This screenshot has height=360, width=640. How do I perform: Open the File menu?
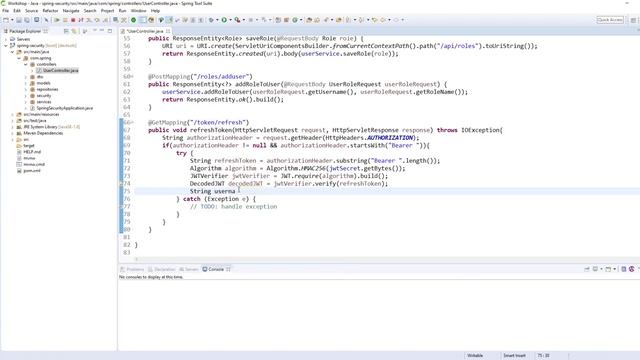6,11
